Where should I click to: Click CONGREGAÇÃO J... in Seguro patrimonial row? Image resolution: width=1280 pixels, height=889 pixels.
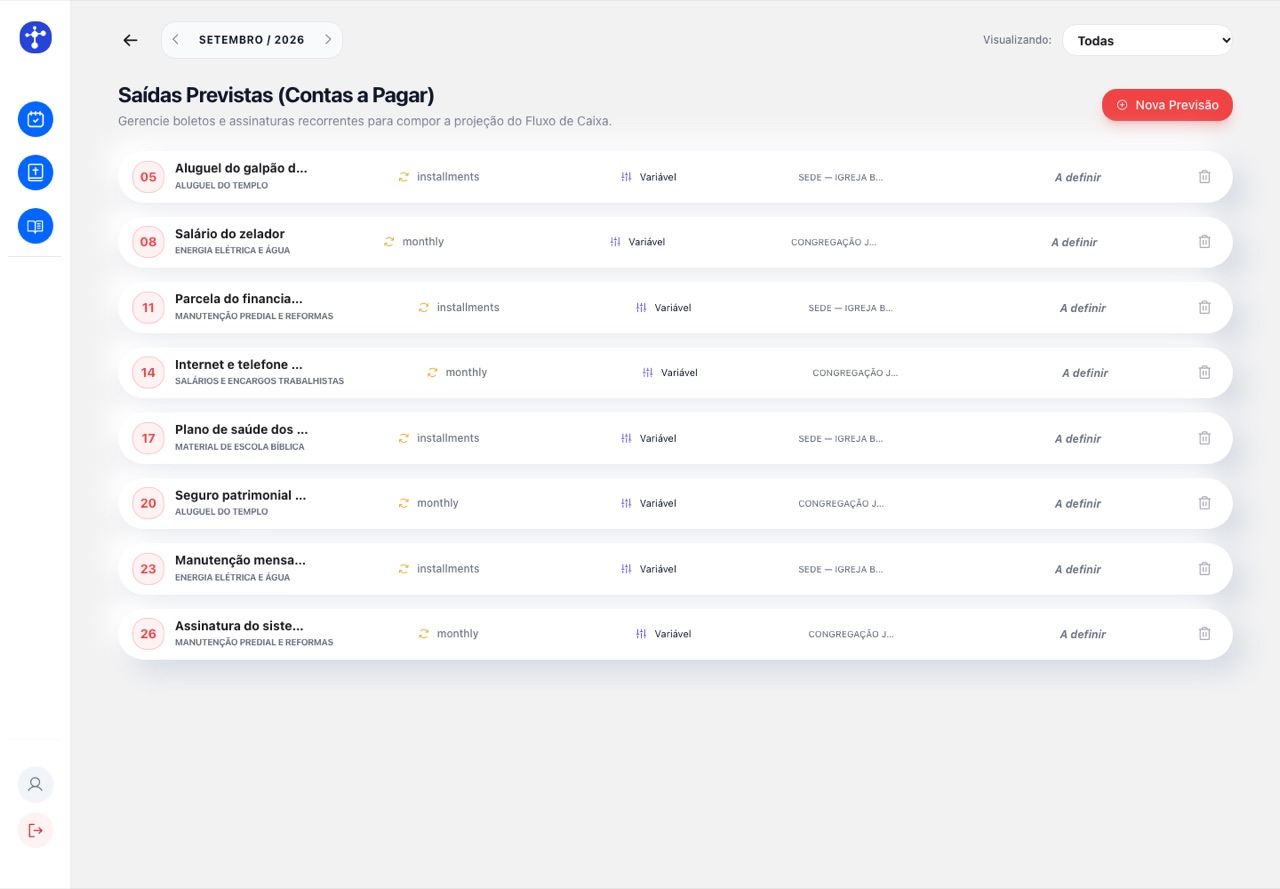[840, 504]
